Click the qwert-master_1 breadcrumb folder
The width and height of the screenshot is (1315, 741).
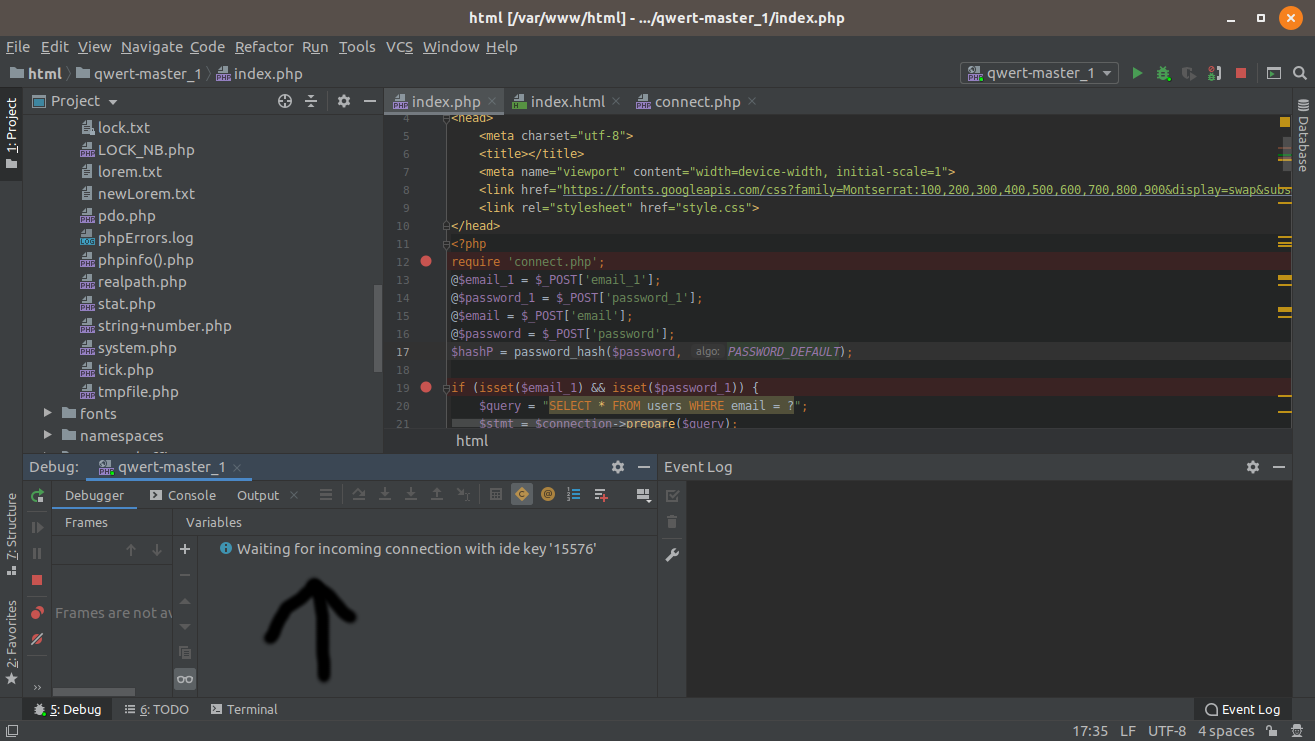tap(138, 74)
